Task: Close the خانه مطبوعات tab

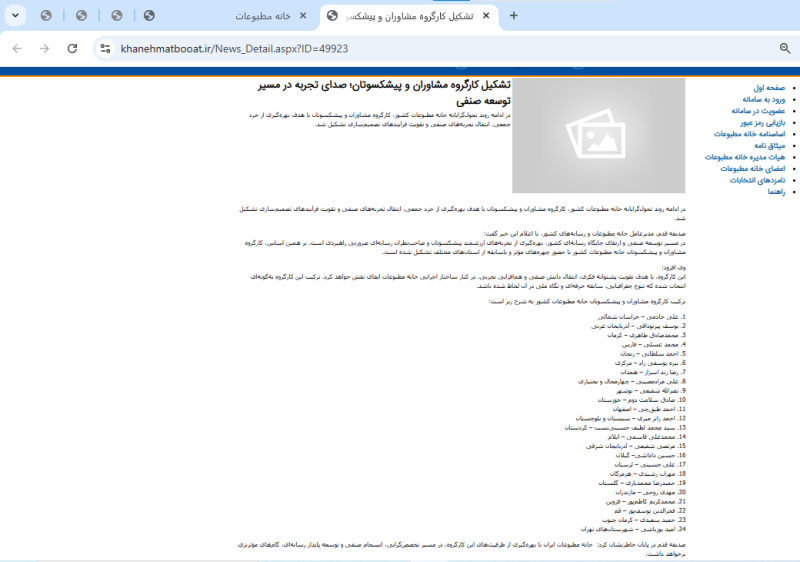Action: [x=303, y=16]
